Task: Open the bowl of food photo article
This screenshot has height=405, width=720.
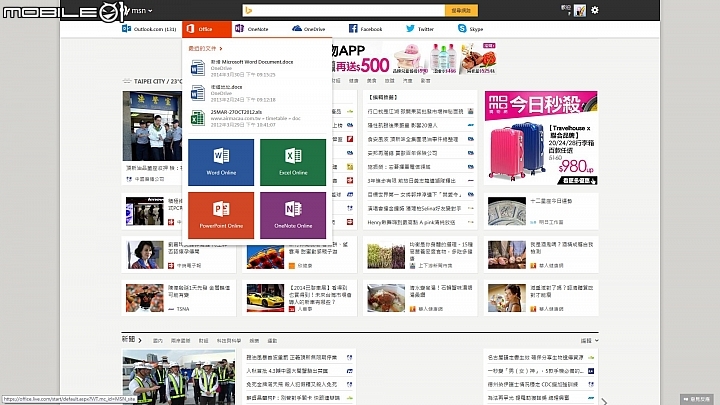Action: 386,298
